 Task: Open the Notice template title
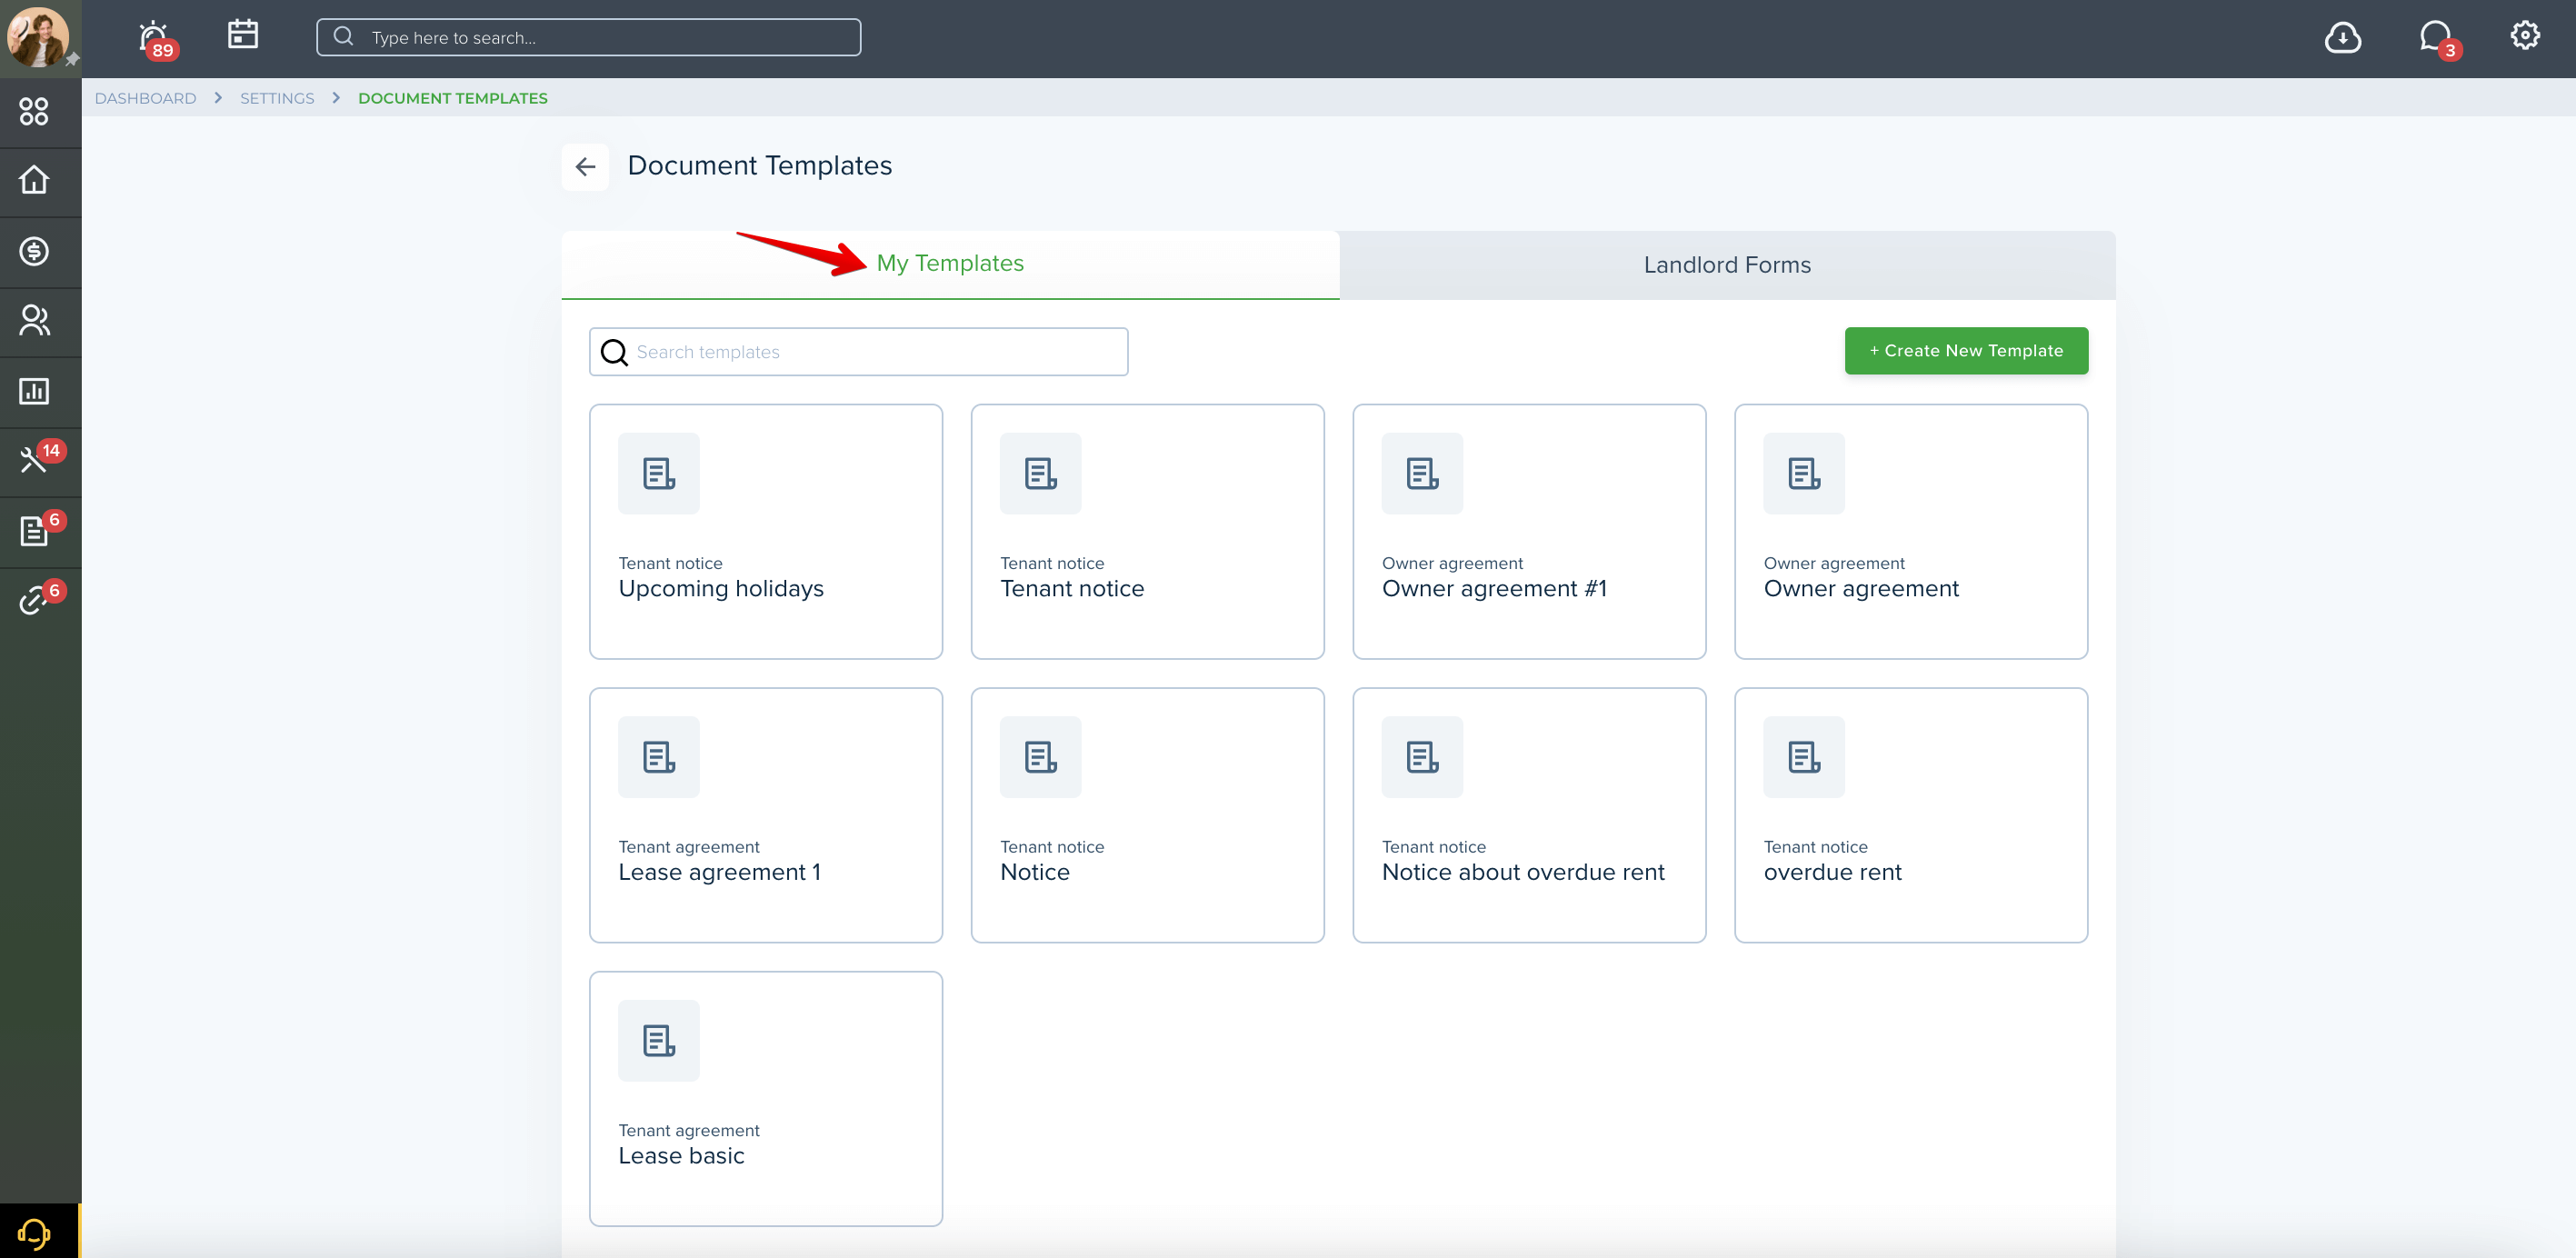coord(1035,873)
